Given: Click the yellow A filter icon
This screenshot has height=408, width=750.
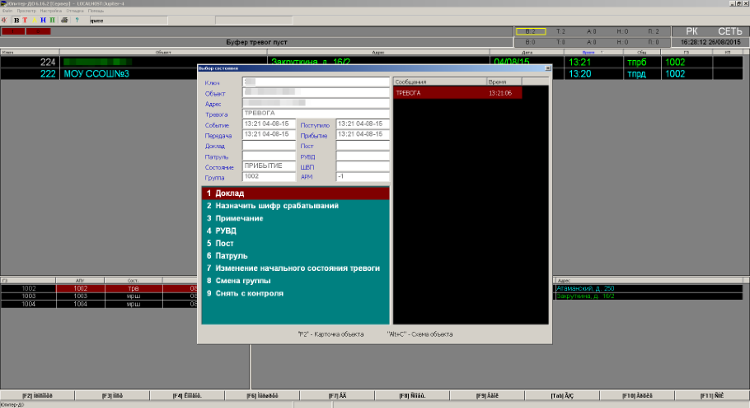Looking at the screenshot, I should coord(34,20).
